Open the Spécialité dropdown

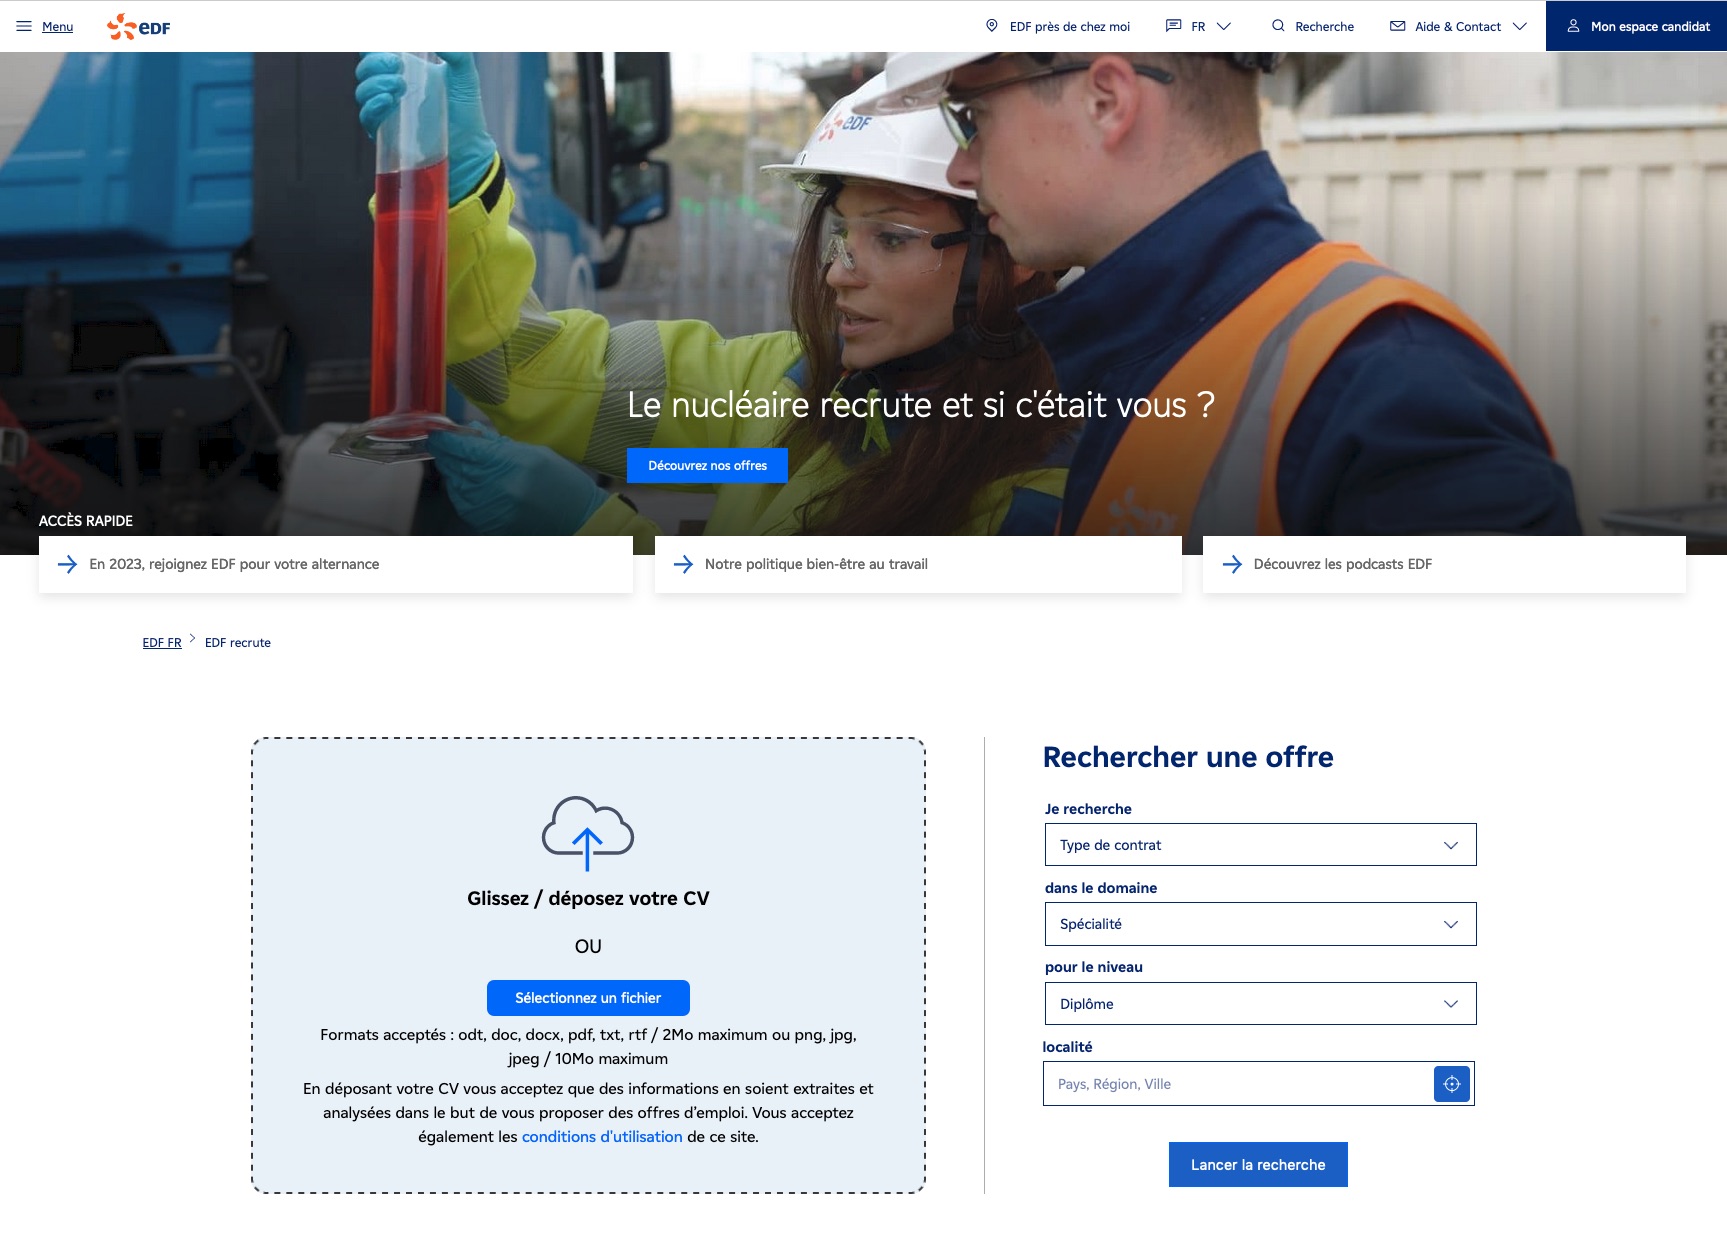coord(1259,924)
